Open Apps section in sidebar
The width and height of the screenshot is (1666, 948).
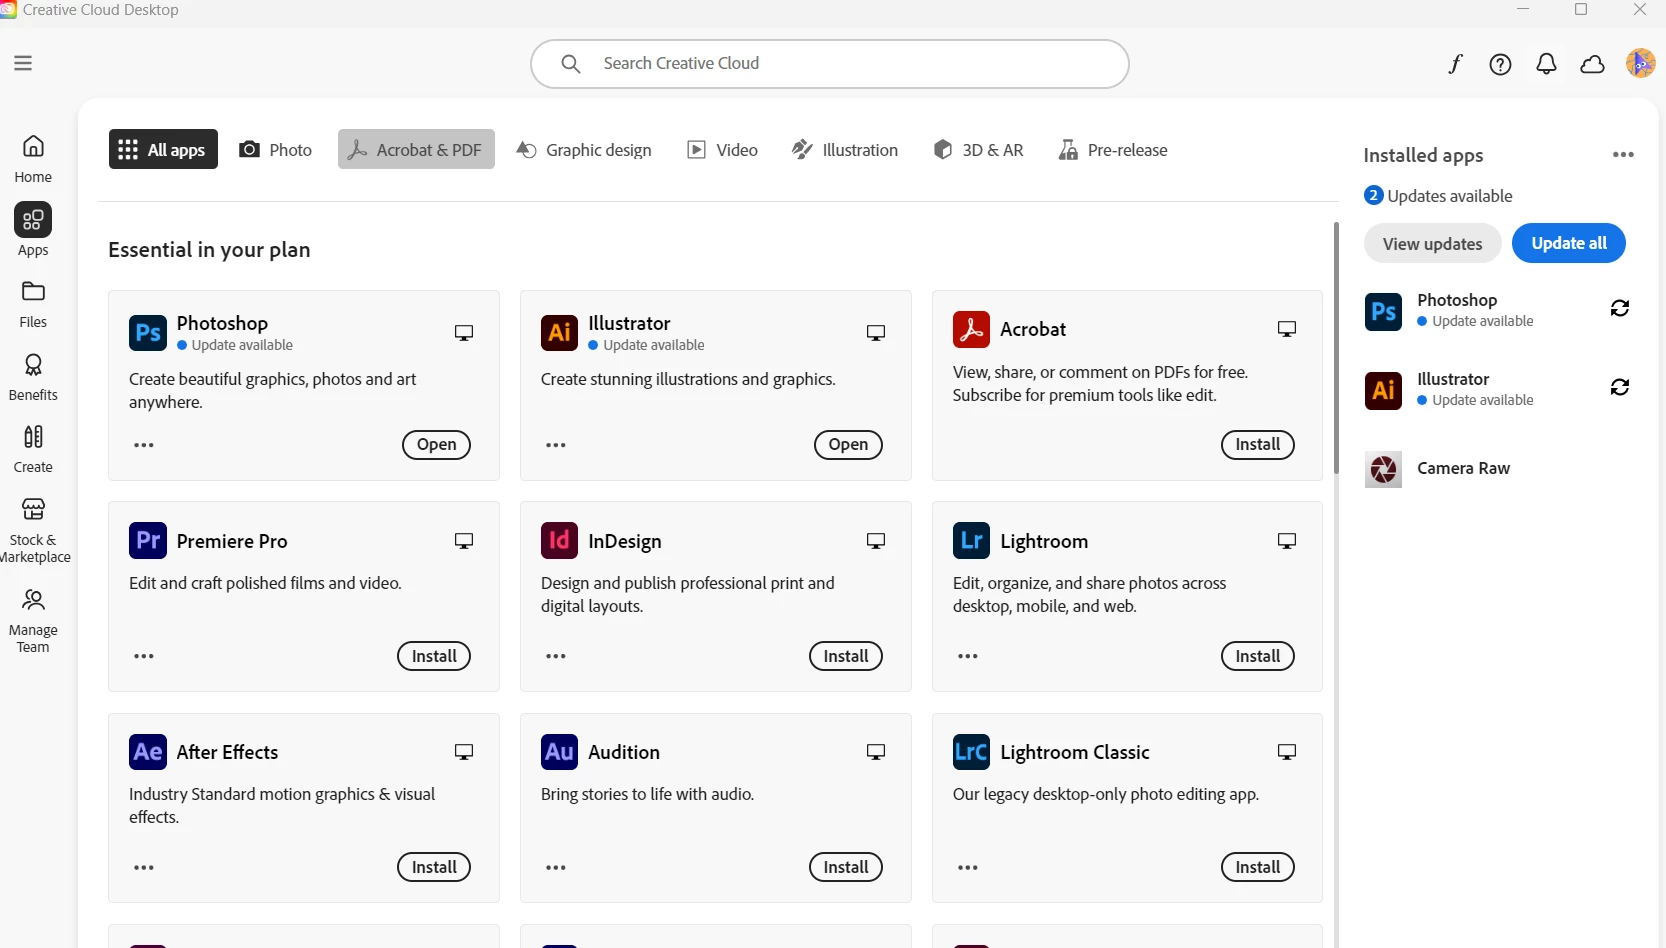click(x=33, y=231)
